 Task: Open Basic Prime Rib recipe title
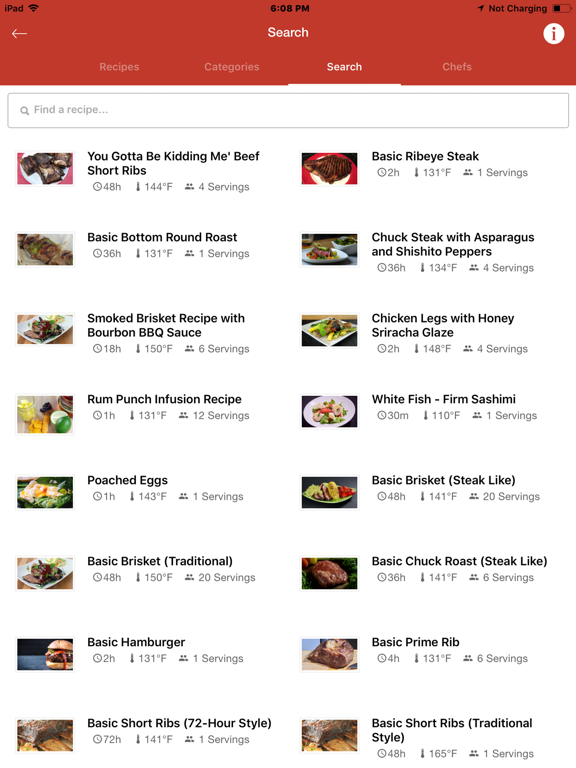415,642
